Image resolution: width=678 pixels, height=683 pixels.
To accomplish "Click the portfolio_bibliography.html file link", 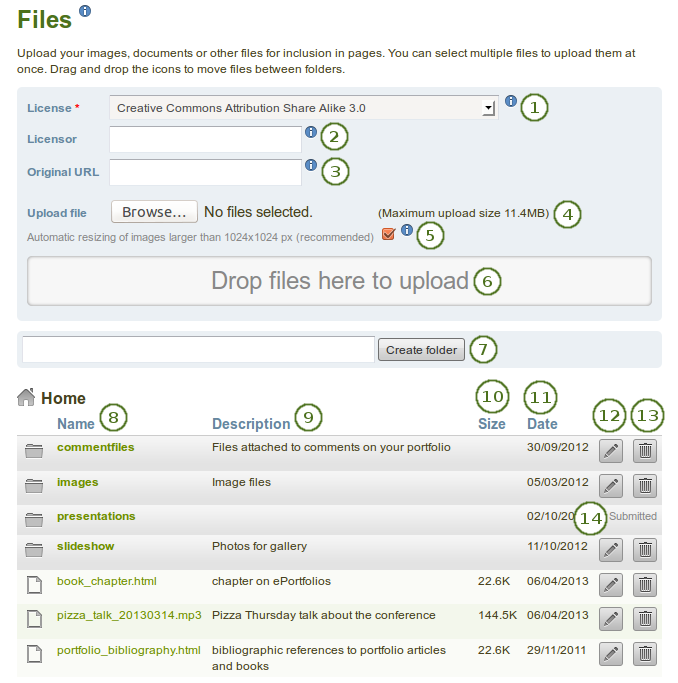I will pyautogui.click(x=129, y=650).
